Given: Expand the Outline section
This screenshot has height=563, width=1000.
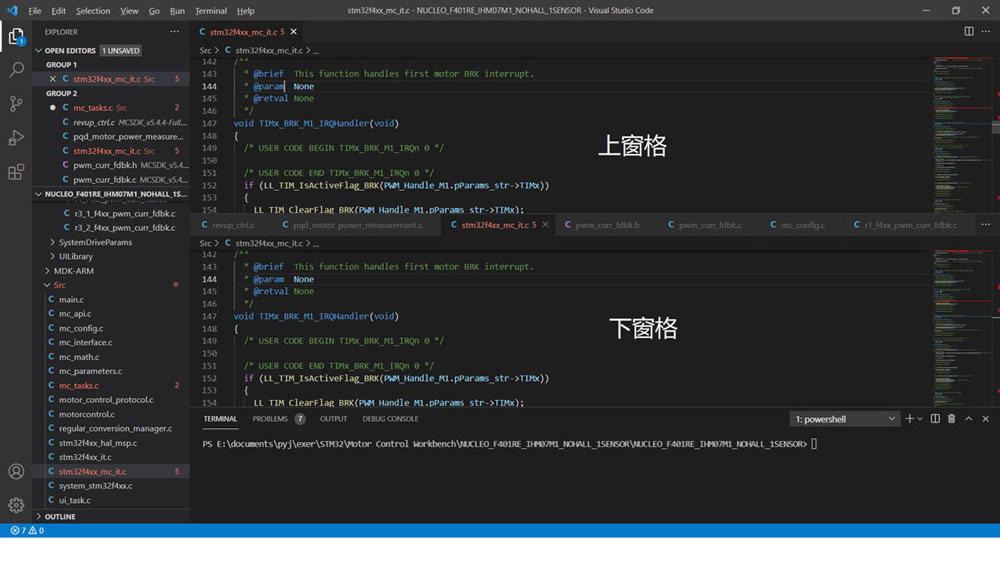Looking at the screenshot, I should click(60, 516).
